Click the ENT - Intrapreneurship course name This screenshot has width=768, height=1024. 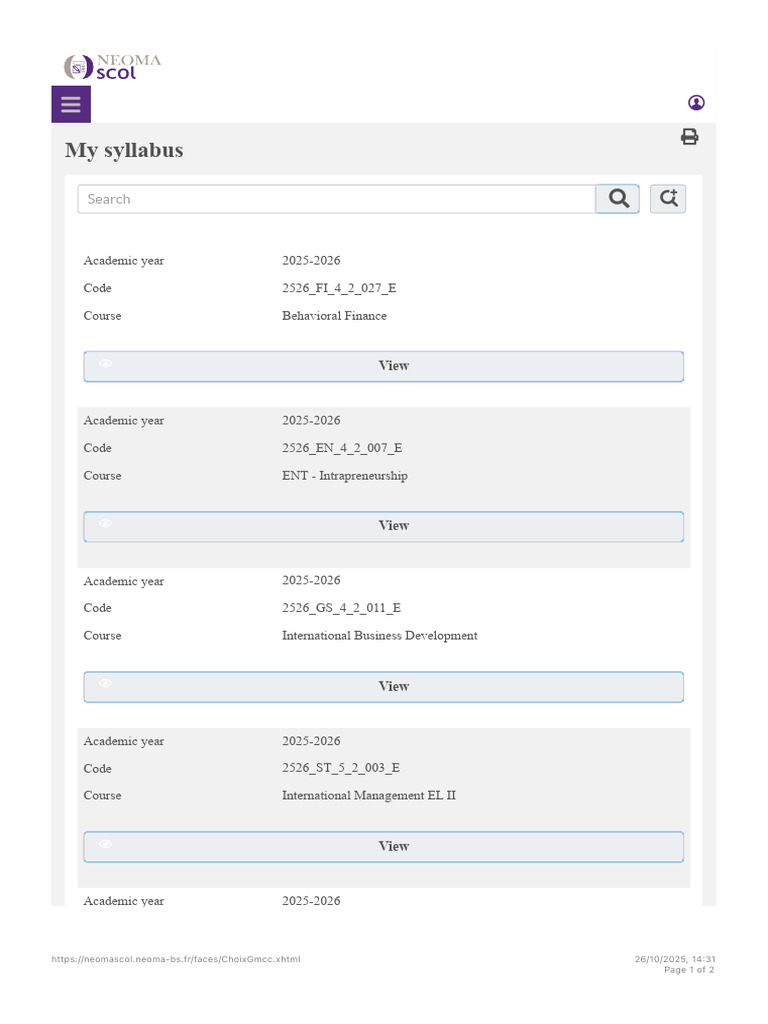pos(345,475)
